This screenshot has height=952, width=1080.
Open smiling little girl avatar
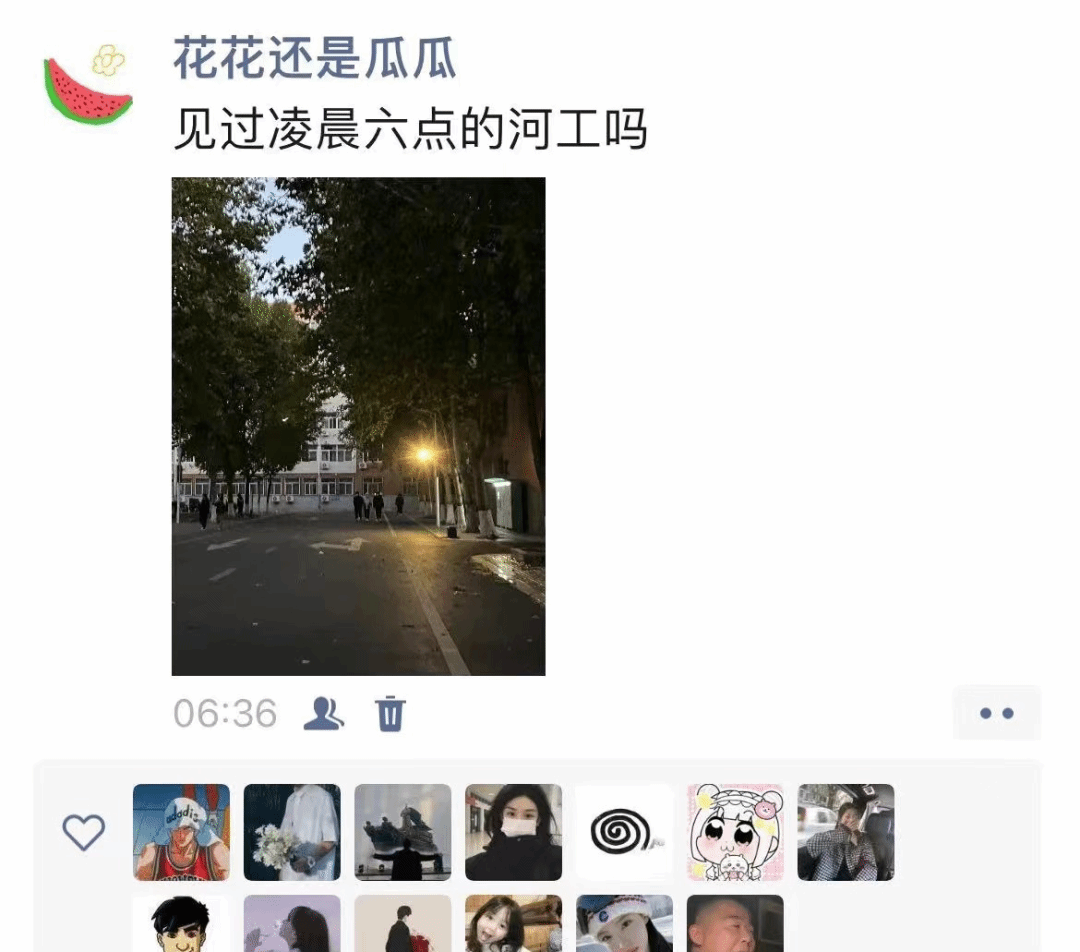(x=514, y=924)
